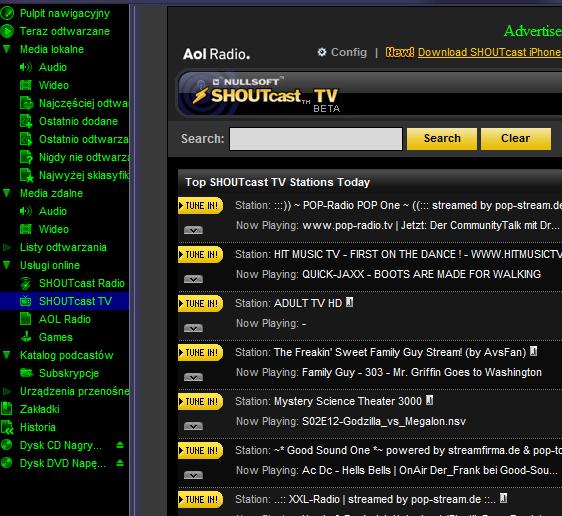Open Games in Usługi online
Viewport: 562px width, 516px height.
click(56, 337)
